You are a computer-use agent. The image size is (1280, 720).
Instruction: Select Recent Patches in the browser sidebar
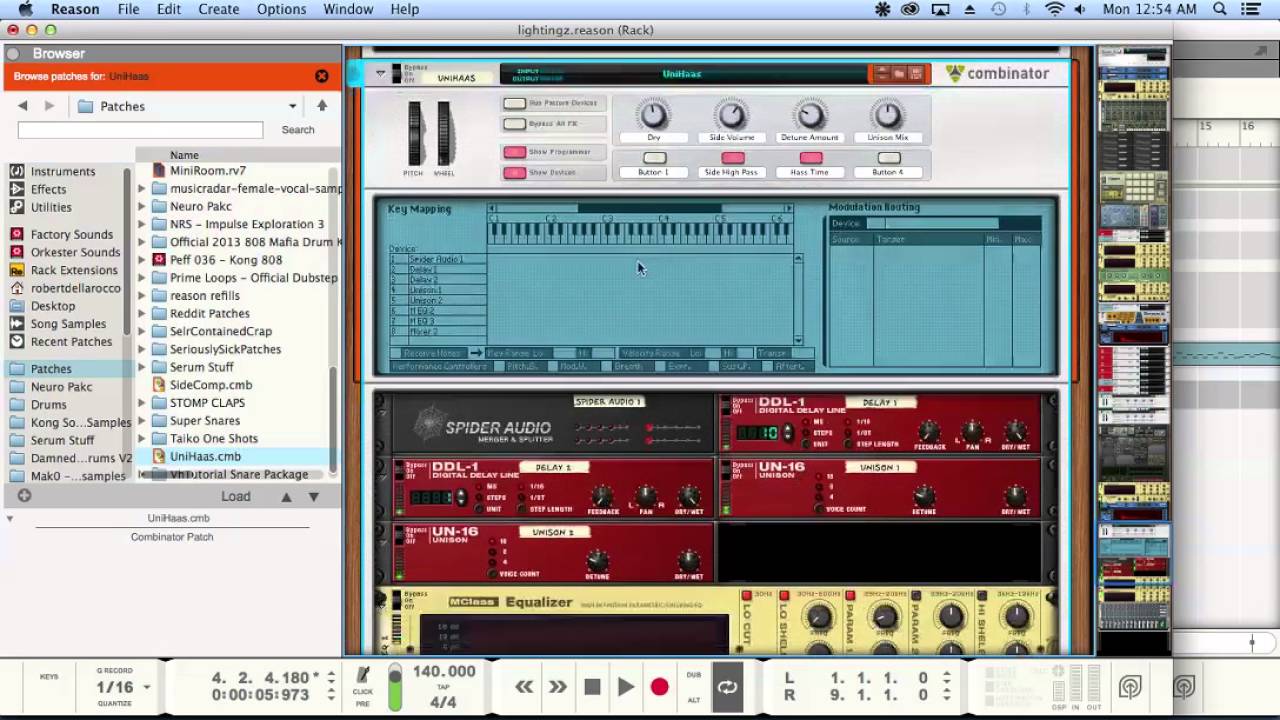[x=71, y=342]
